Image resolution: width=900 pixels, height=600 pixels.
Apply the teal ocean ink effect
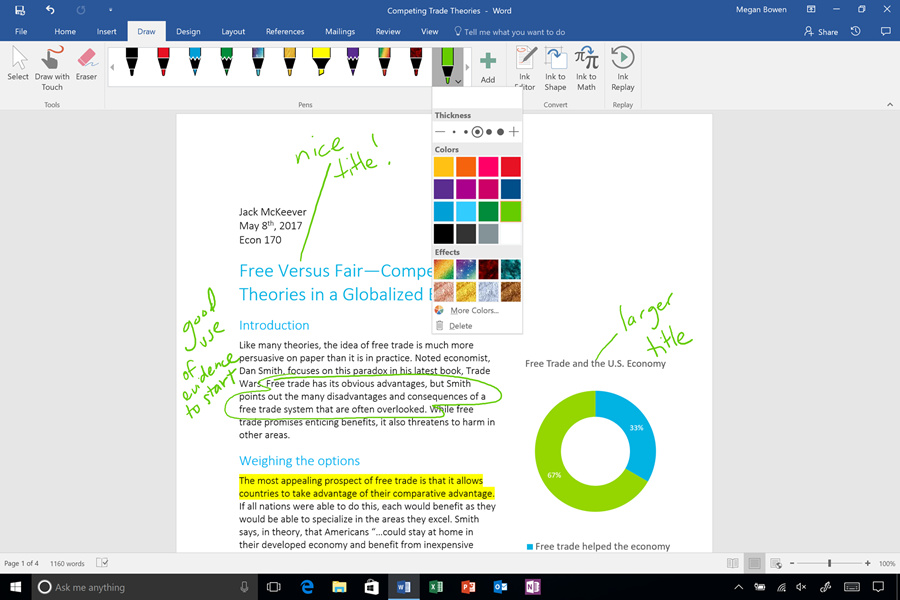pos(511,269)
